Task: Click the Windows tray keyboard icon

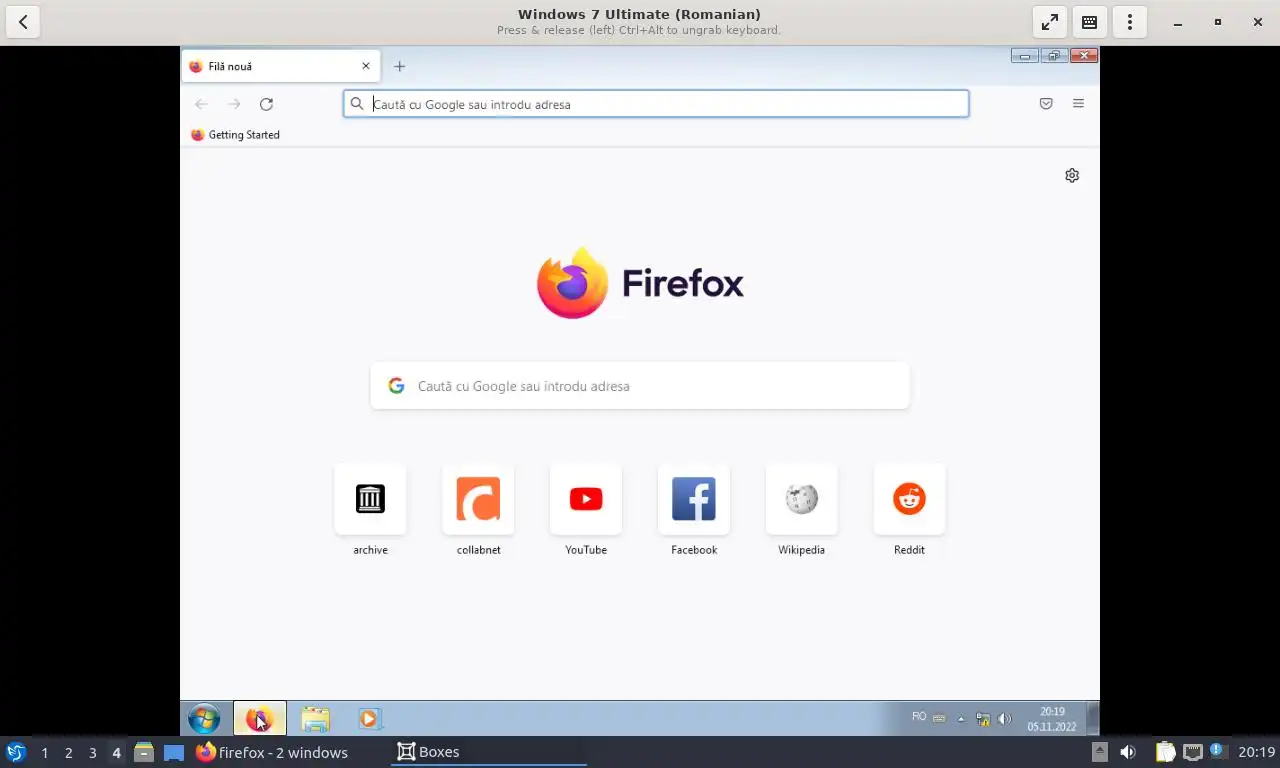Action: point(939,718)
